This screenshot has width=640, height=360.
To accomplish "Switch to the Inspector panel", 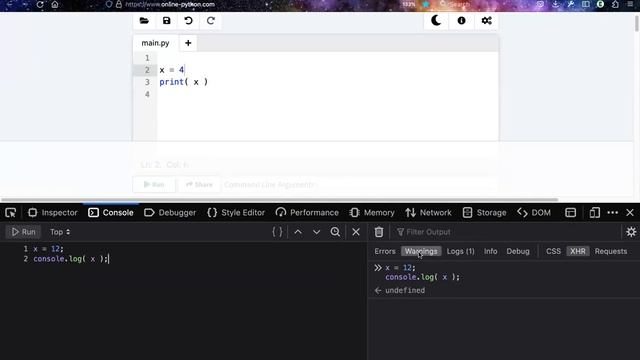I will pos(53,213).
